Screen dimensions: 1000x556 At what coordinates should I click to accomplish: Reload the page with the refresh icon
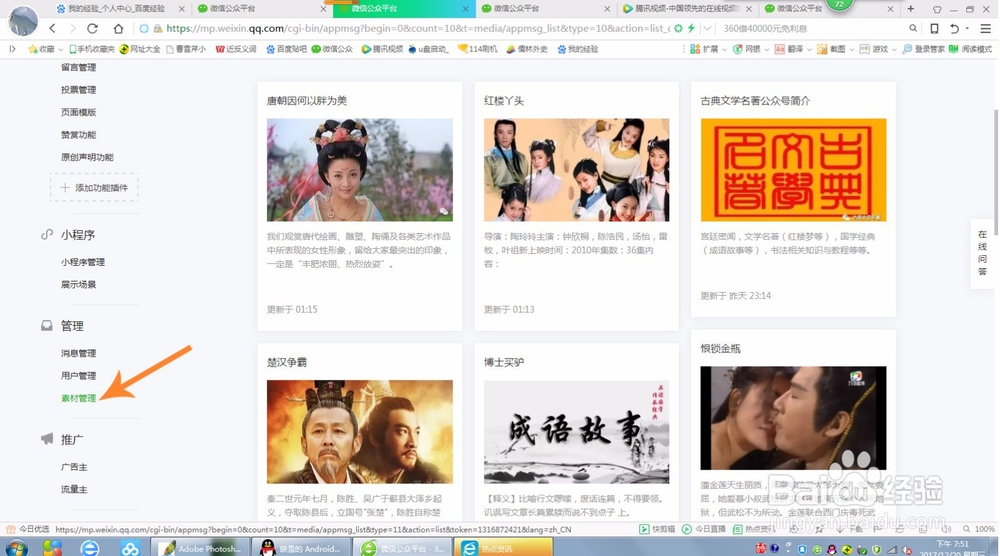(x=92, y=28)
